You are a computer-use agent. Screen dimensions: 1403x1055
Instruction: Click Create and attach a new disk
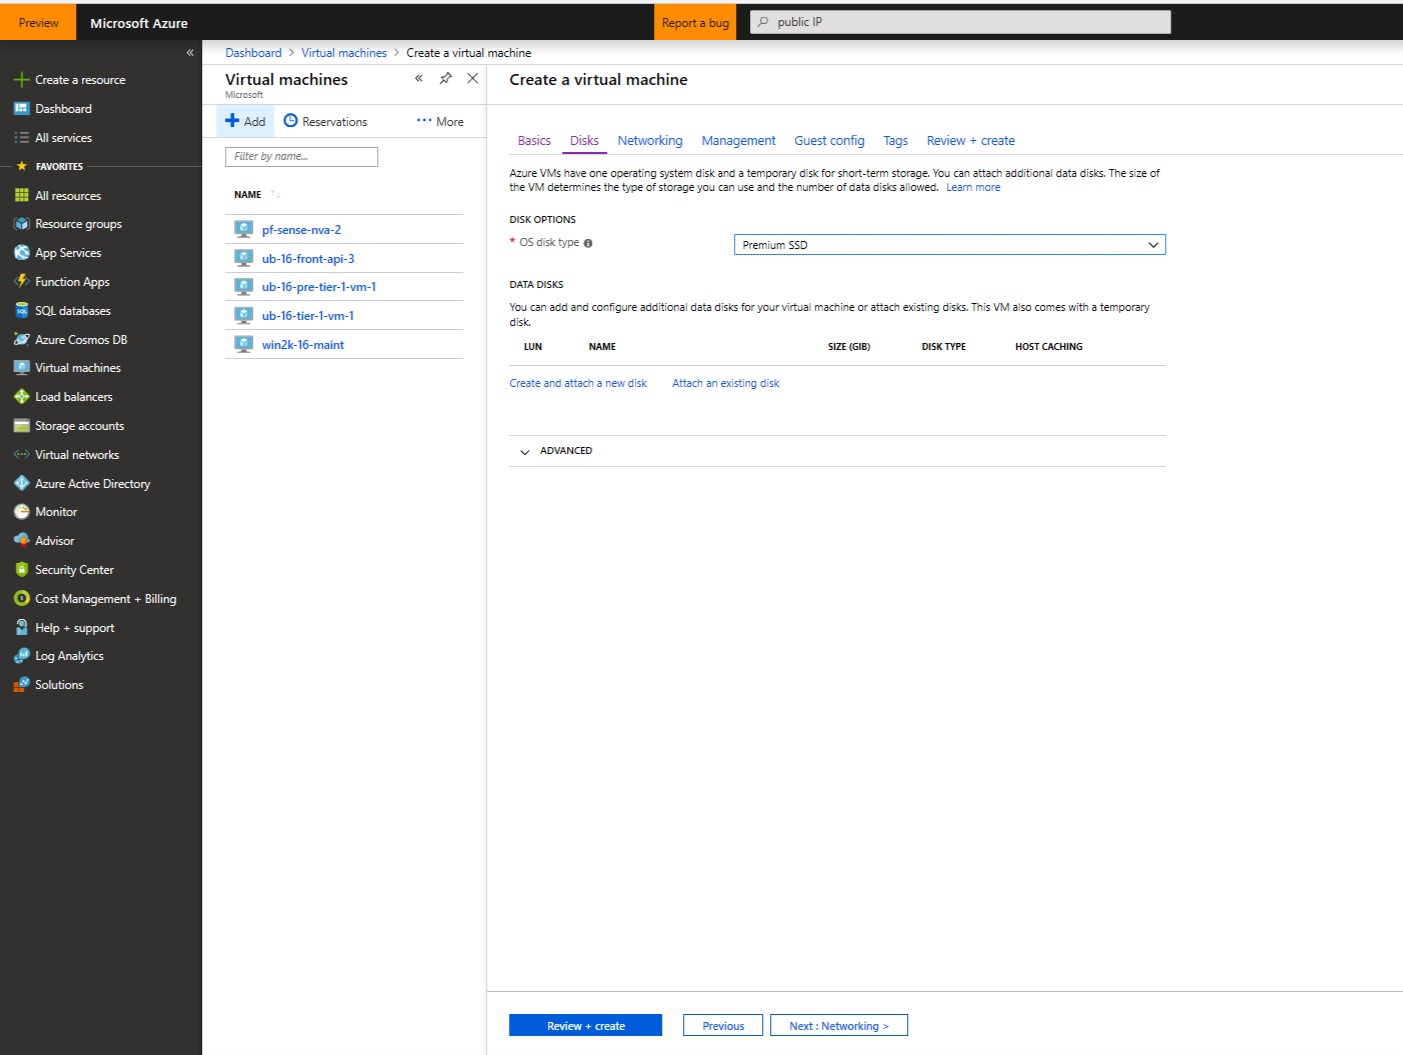pyautogui.click(x=578, y=384)
